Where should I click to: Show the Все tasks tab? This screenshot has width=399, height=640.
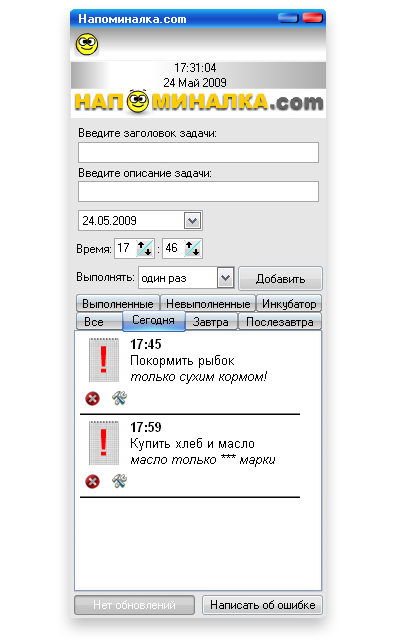[x=99, y=322]
